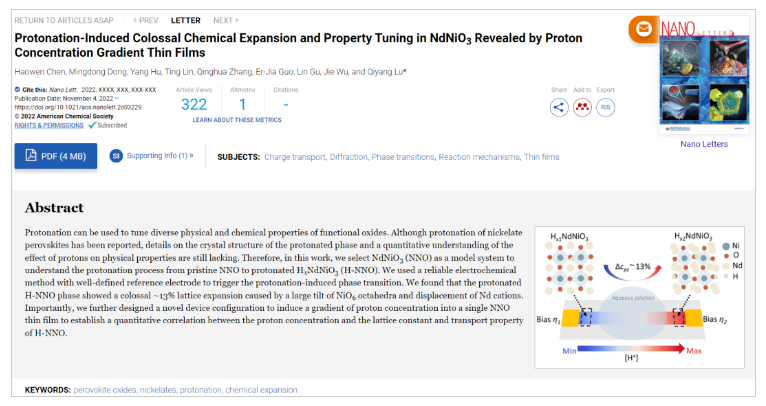Export citation via RIS icon

coord(605,107)
